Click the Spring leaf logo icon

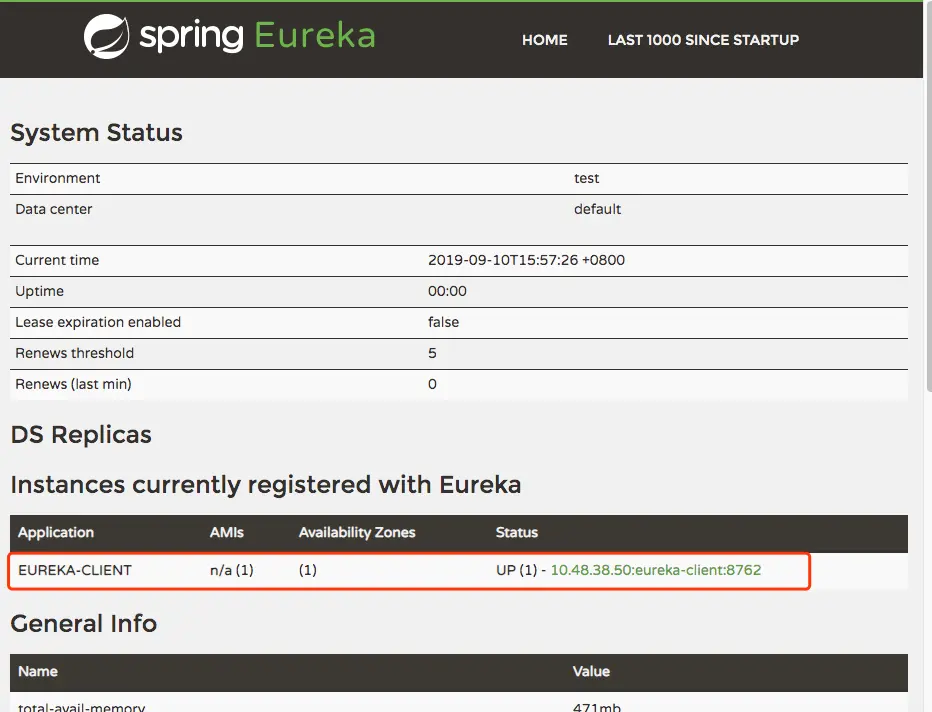[106, 36]
